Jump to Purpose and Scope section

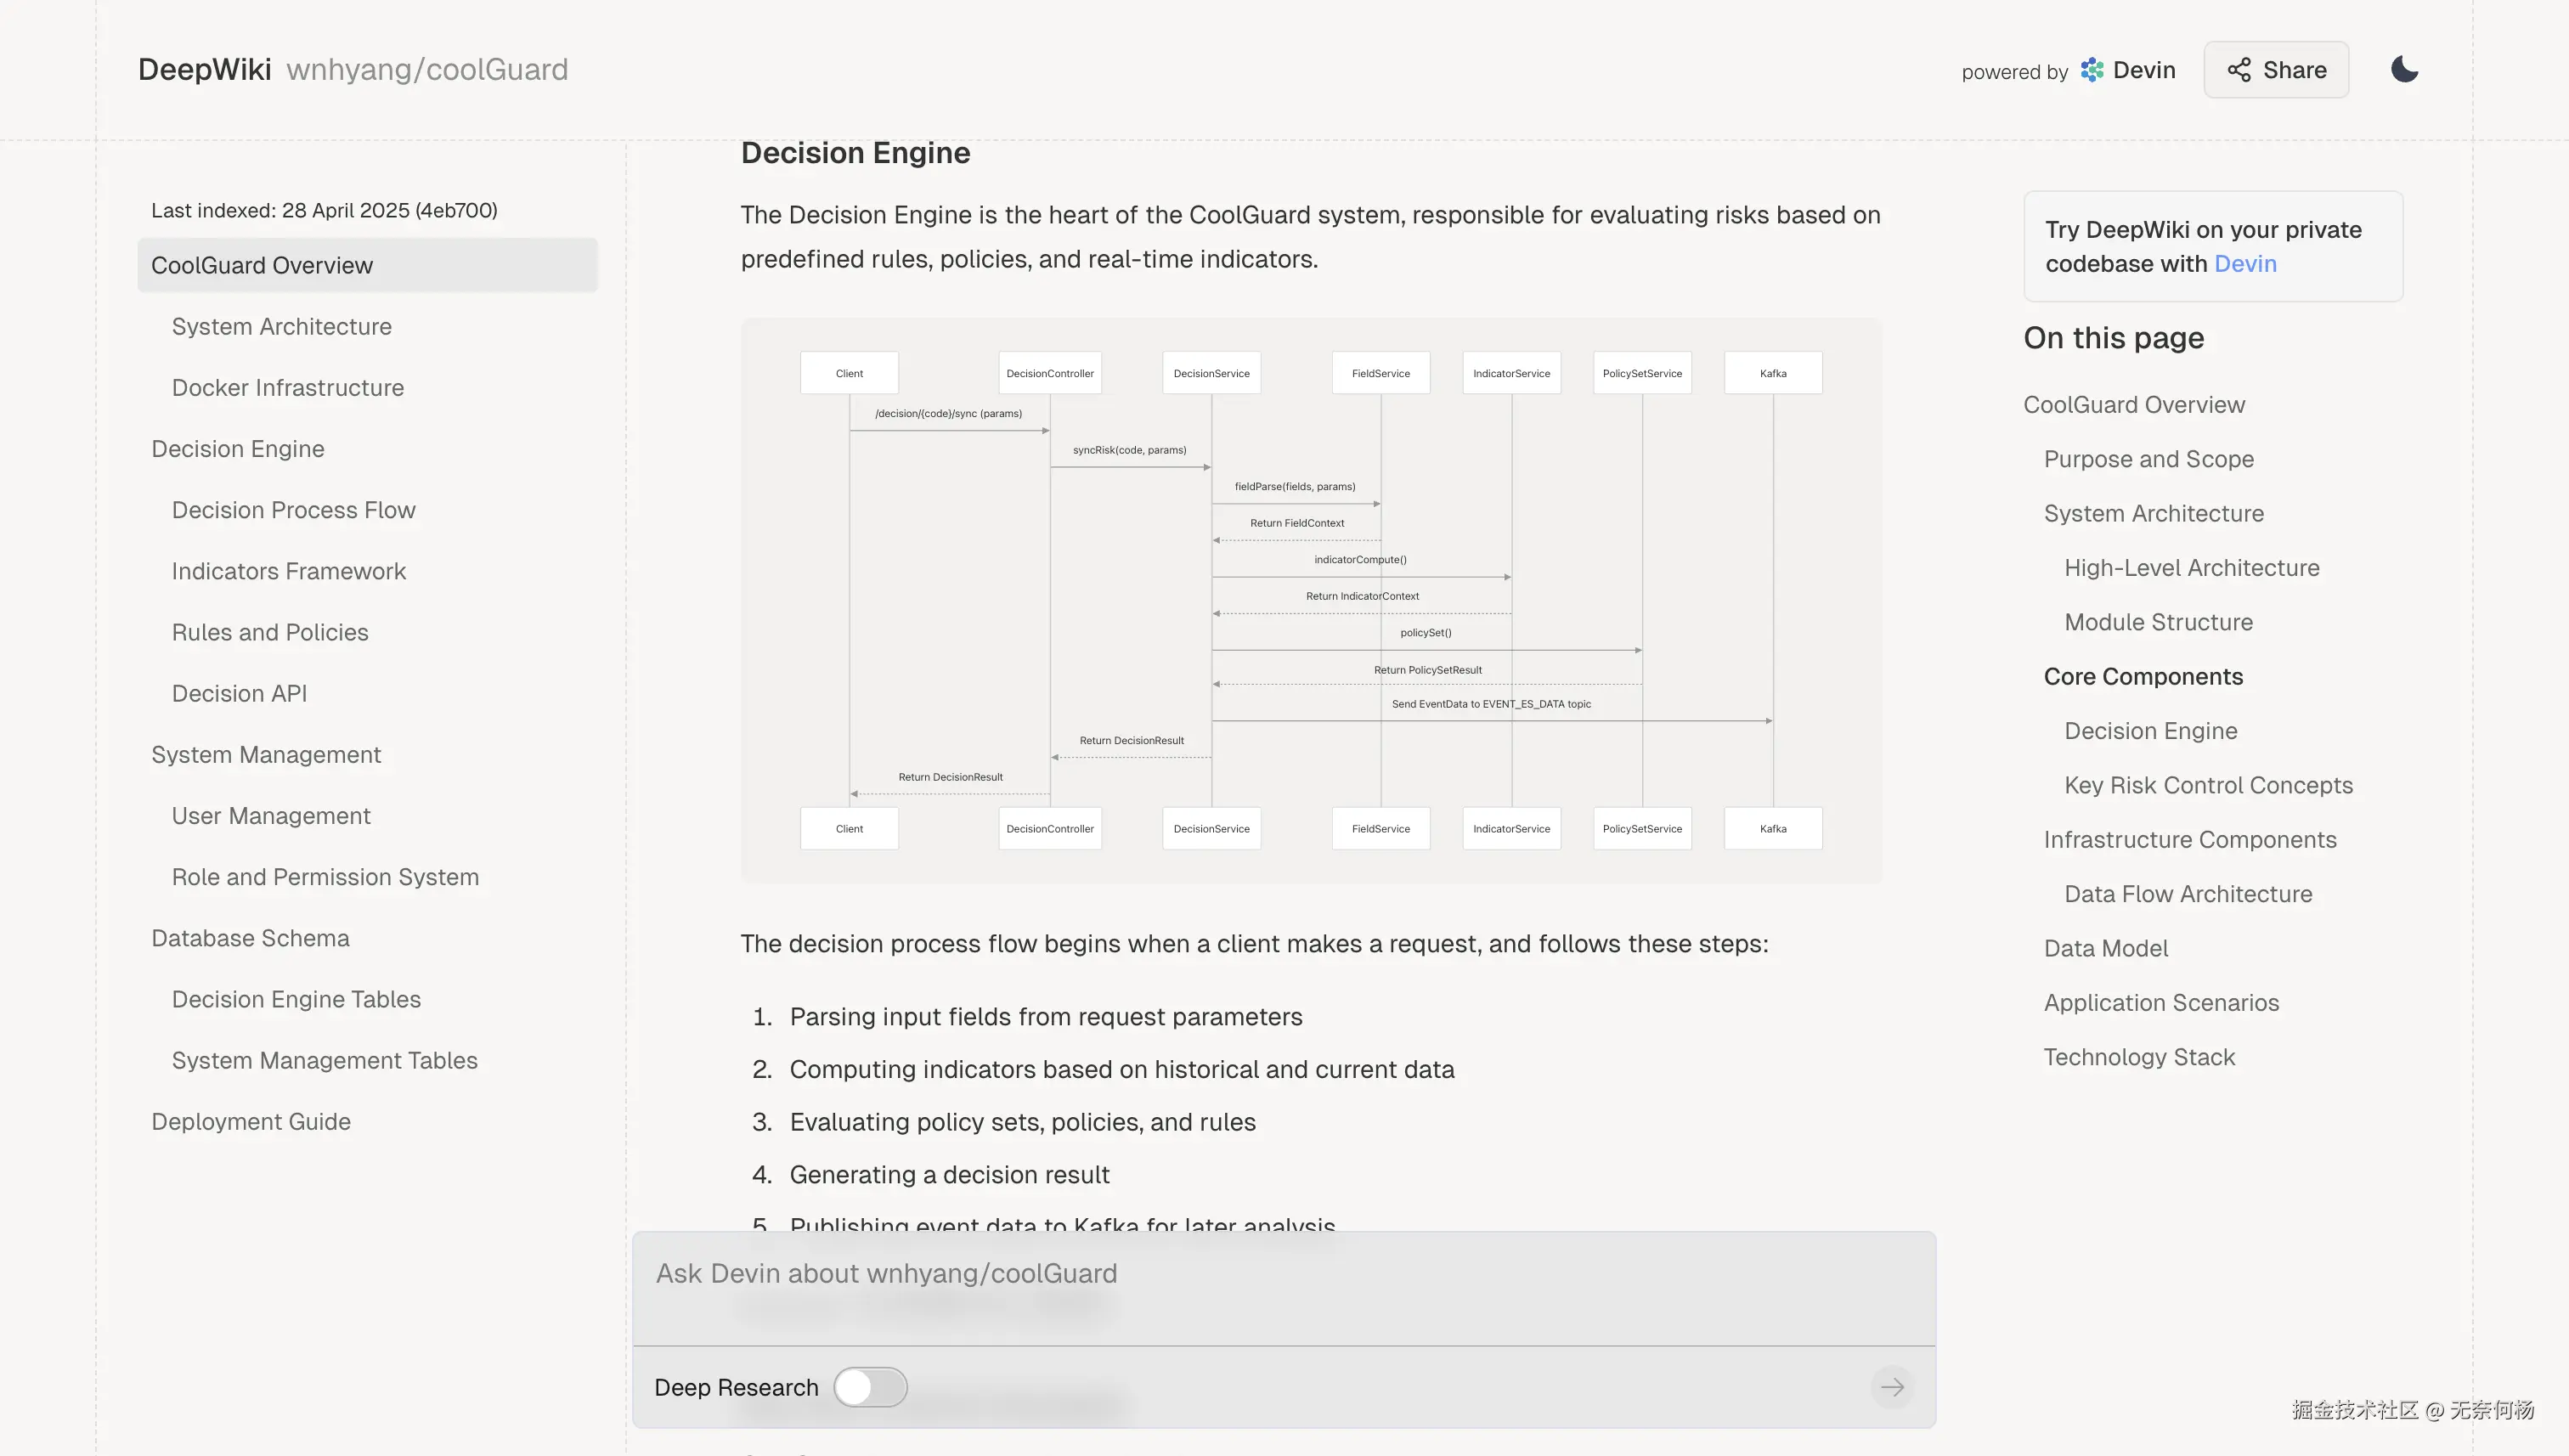tap(2148, 459)
